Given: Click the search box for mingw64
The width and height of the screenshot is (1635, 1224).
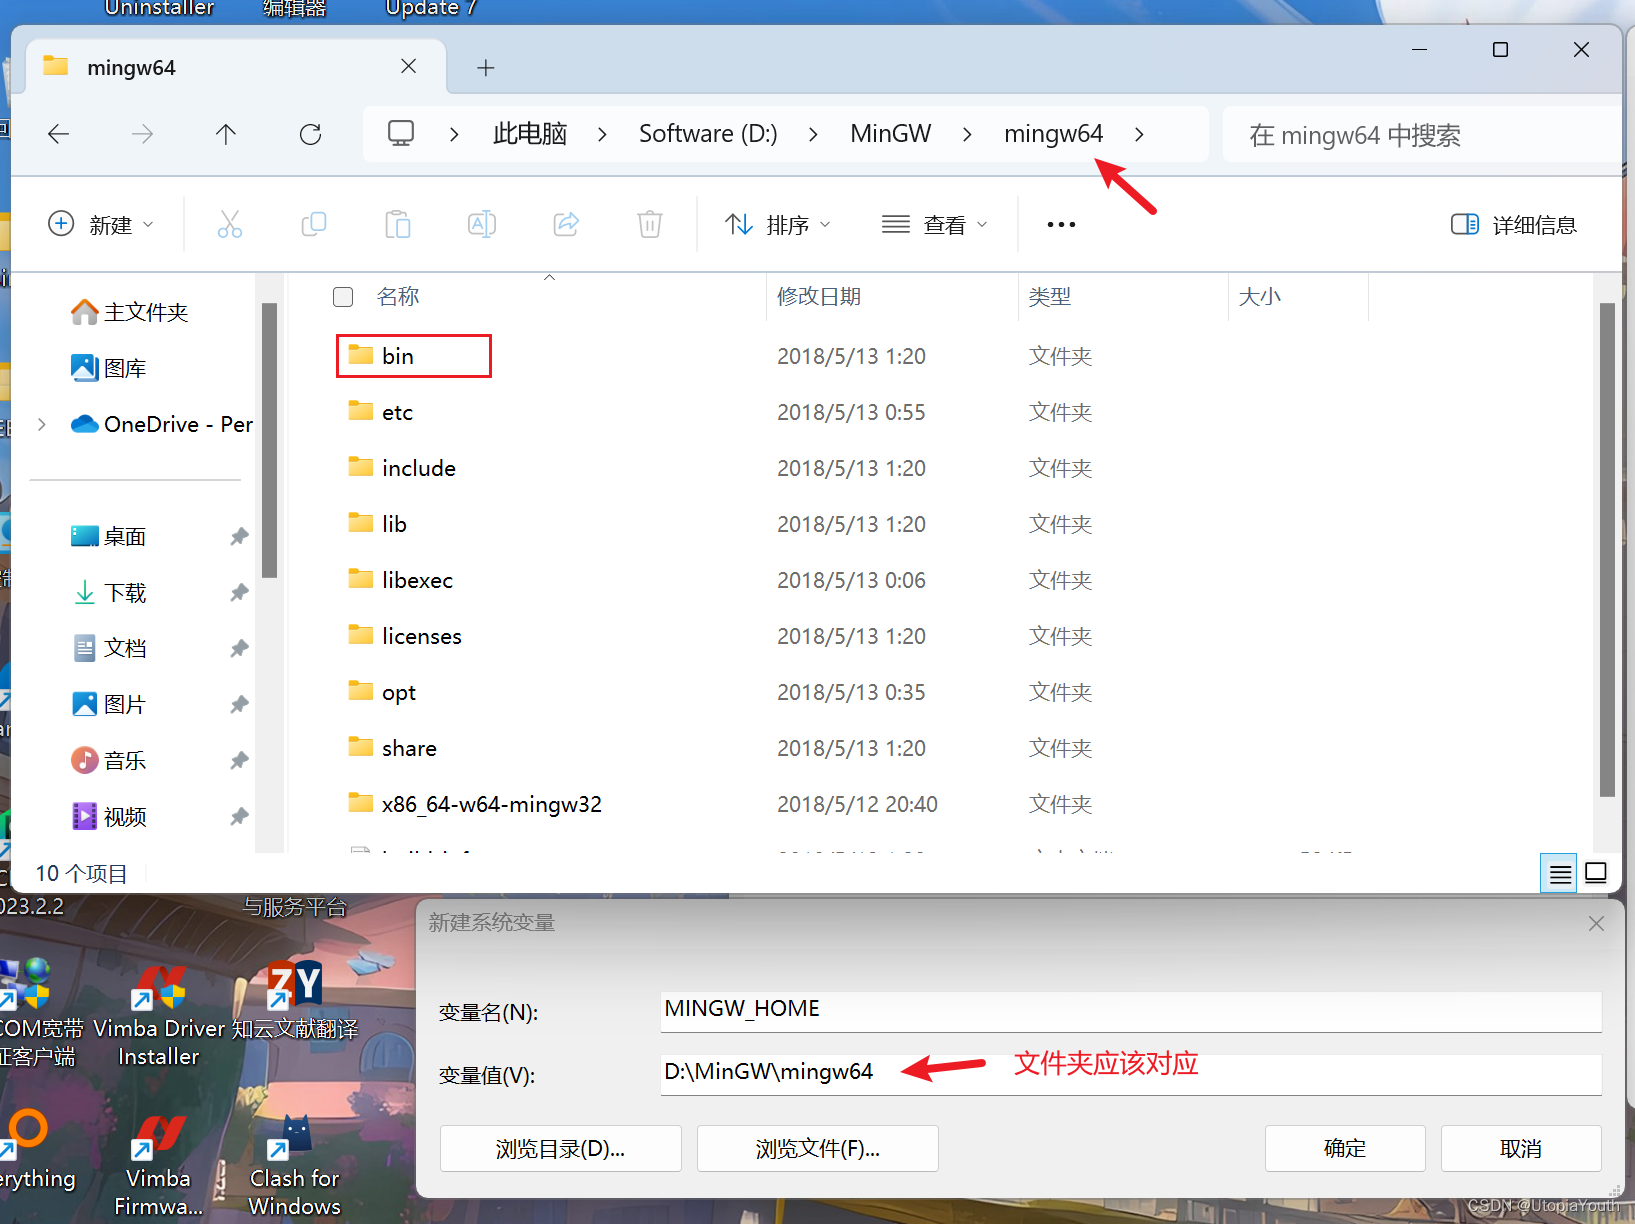Looking at the screenshot, I should coord(1420,135).
